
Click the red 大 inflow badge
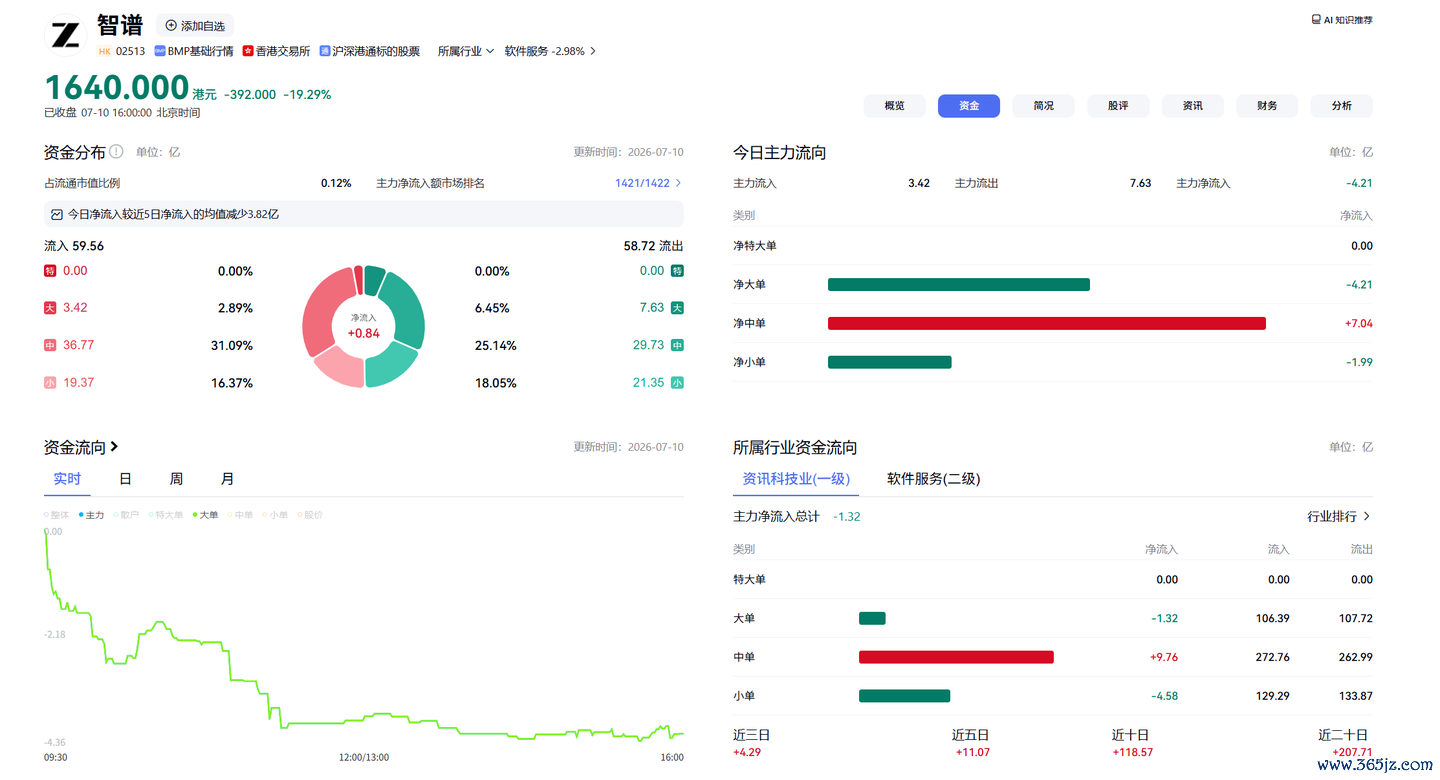click(x=50, y=308)
